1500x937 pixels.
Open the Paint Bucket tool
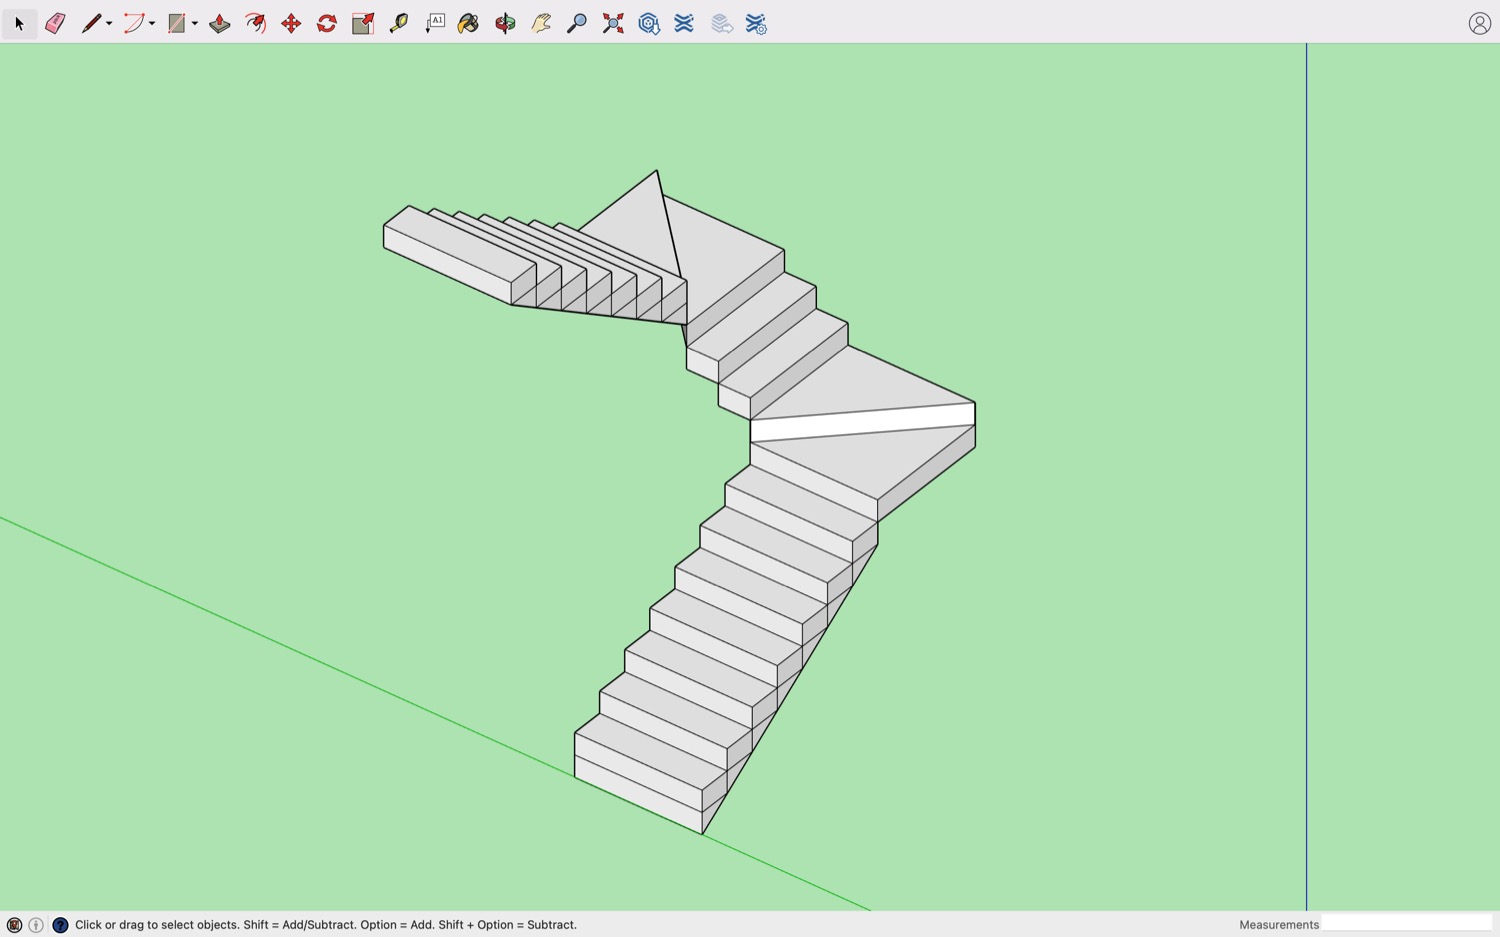[468, 23]
